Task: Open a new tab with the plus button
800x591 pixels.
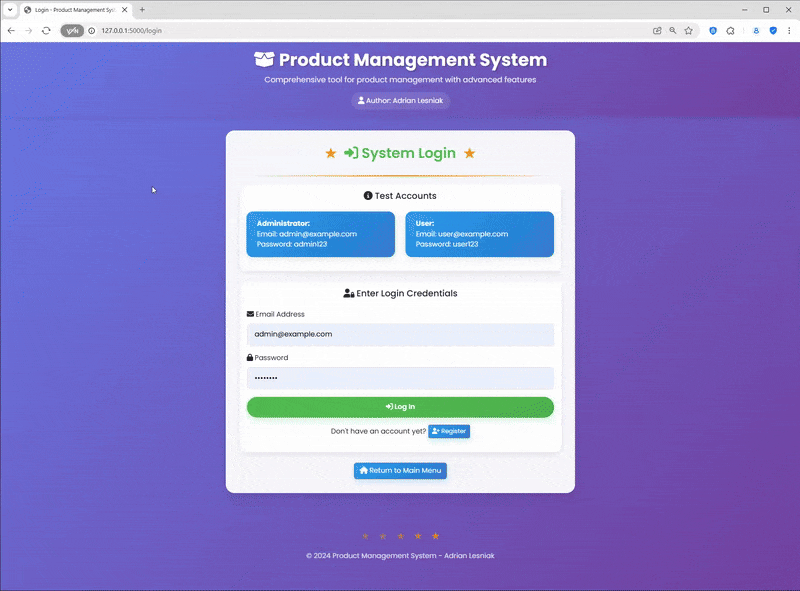Action: click(x=142, y=9)
